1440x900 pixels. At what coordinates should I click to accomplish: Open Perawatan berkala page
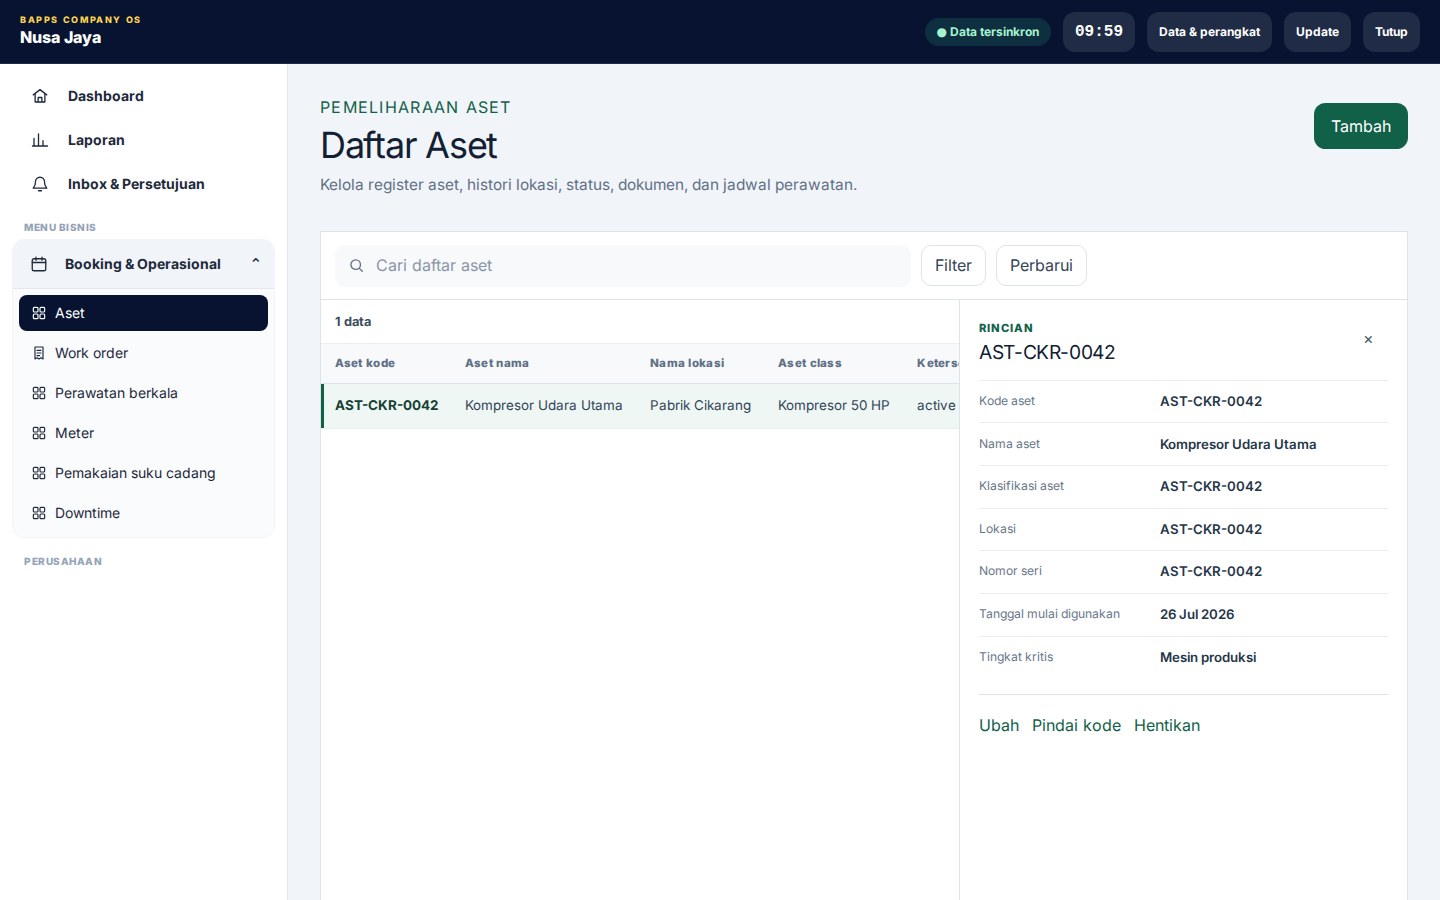pos(143,393)
